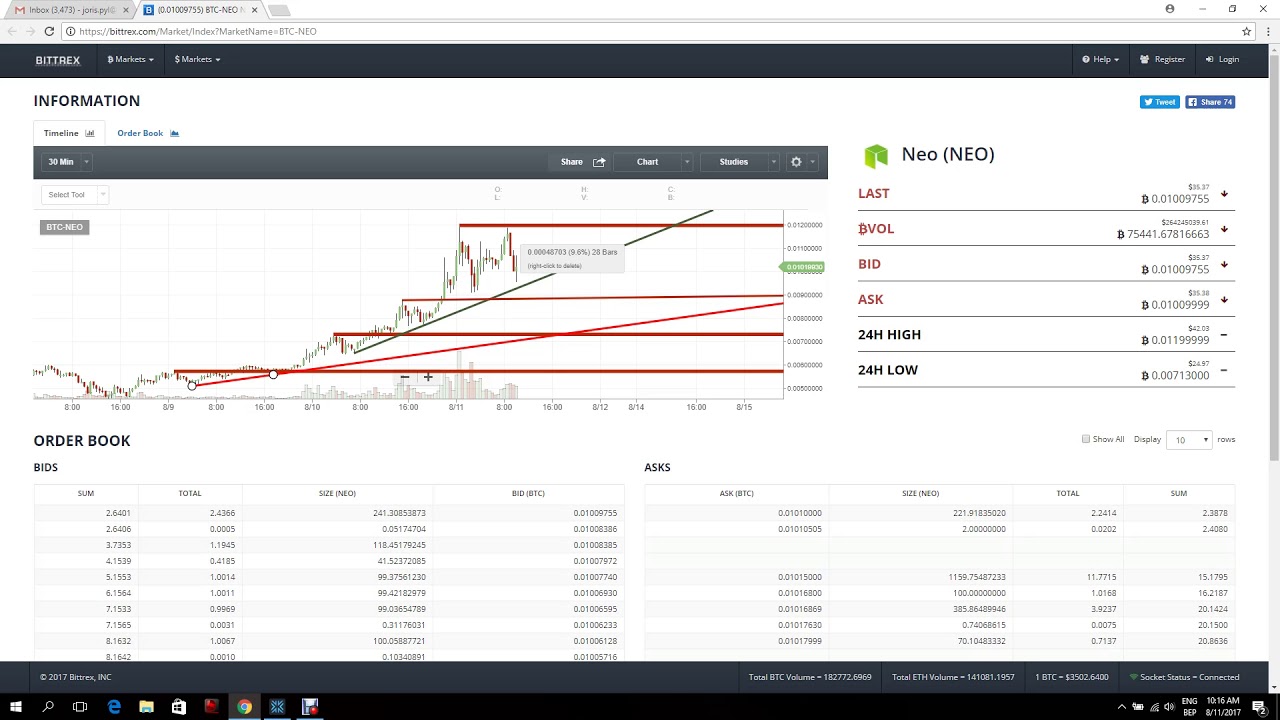Open chart settings gear menu
Screen dimensions: 1280x720
pos(803,162)
